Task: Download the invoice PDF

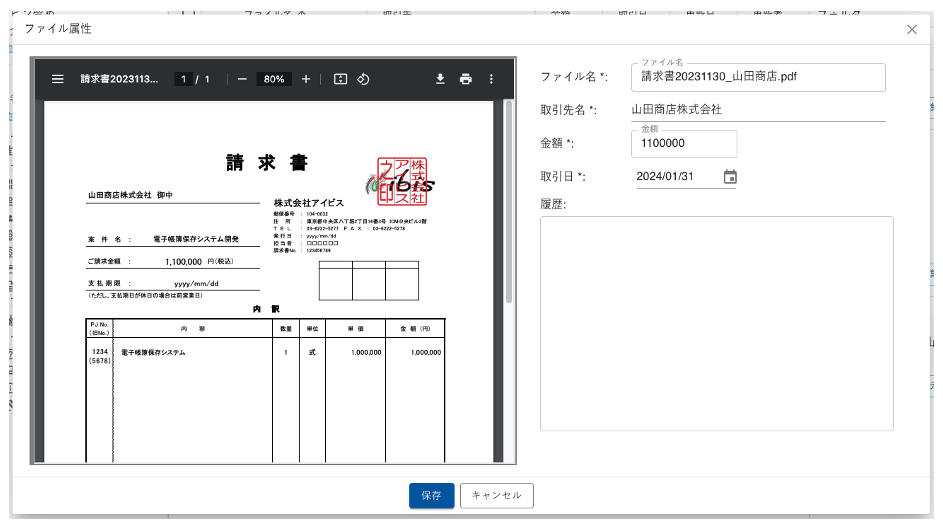Action: coord(440,79)
